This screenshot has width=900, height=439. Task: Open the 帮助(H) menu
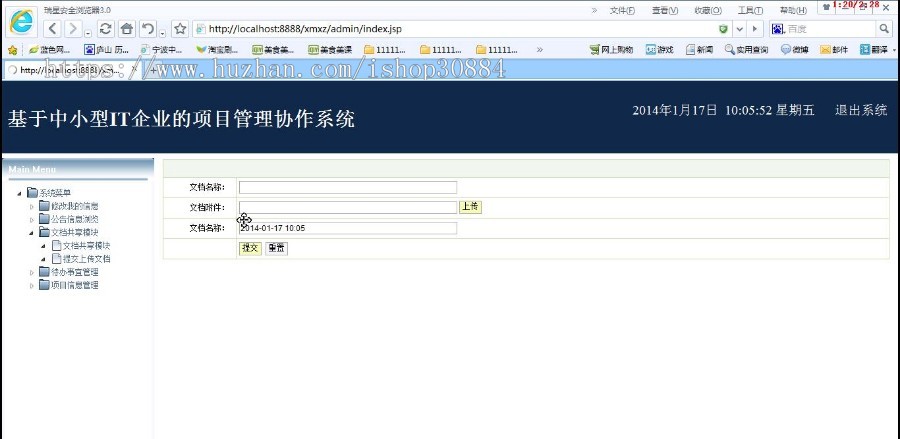coord(793,10)
